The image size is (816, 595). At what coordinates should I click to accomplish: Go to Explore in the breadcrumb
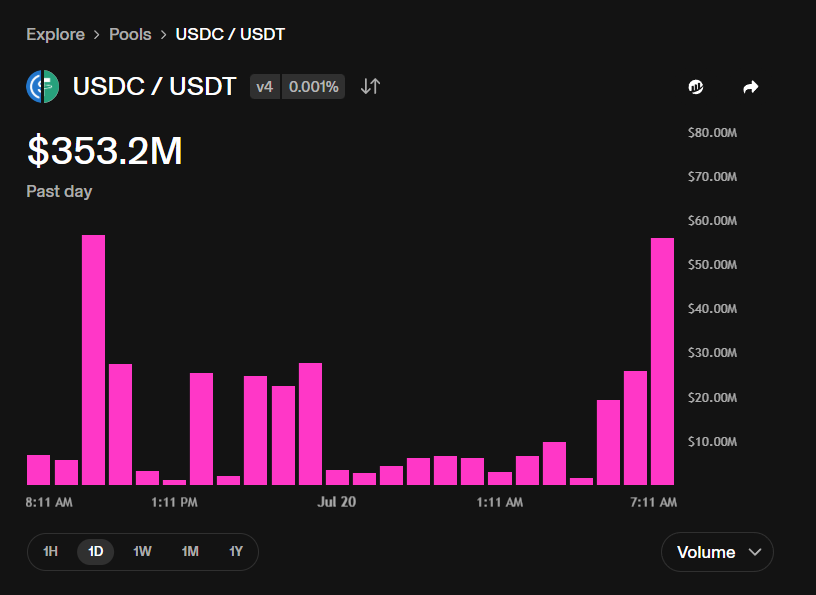pyautogui.click(x=56, y=34)
